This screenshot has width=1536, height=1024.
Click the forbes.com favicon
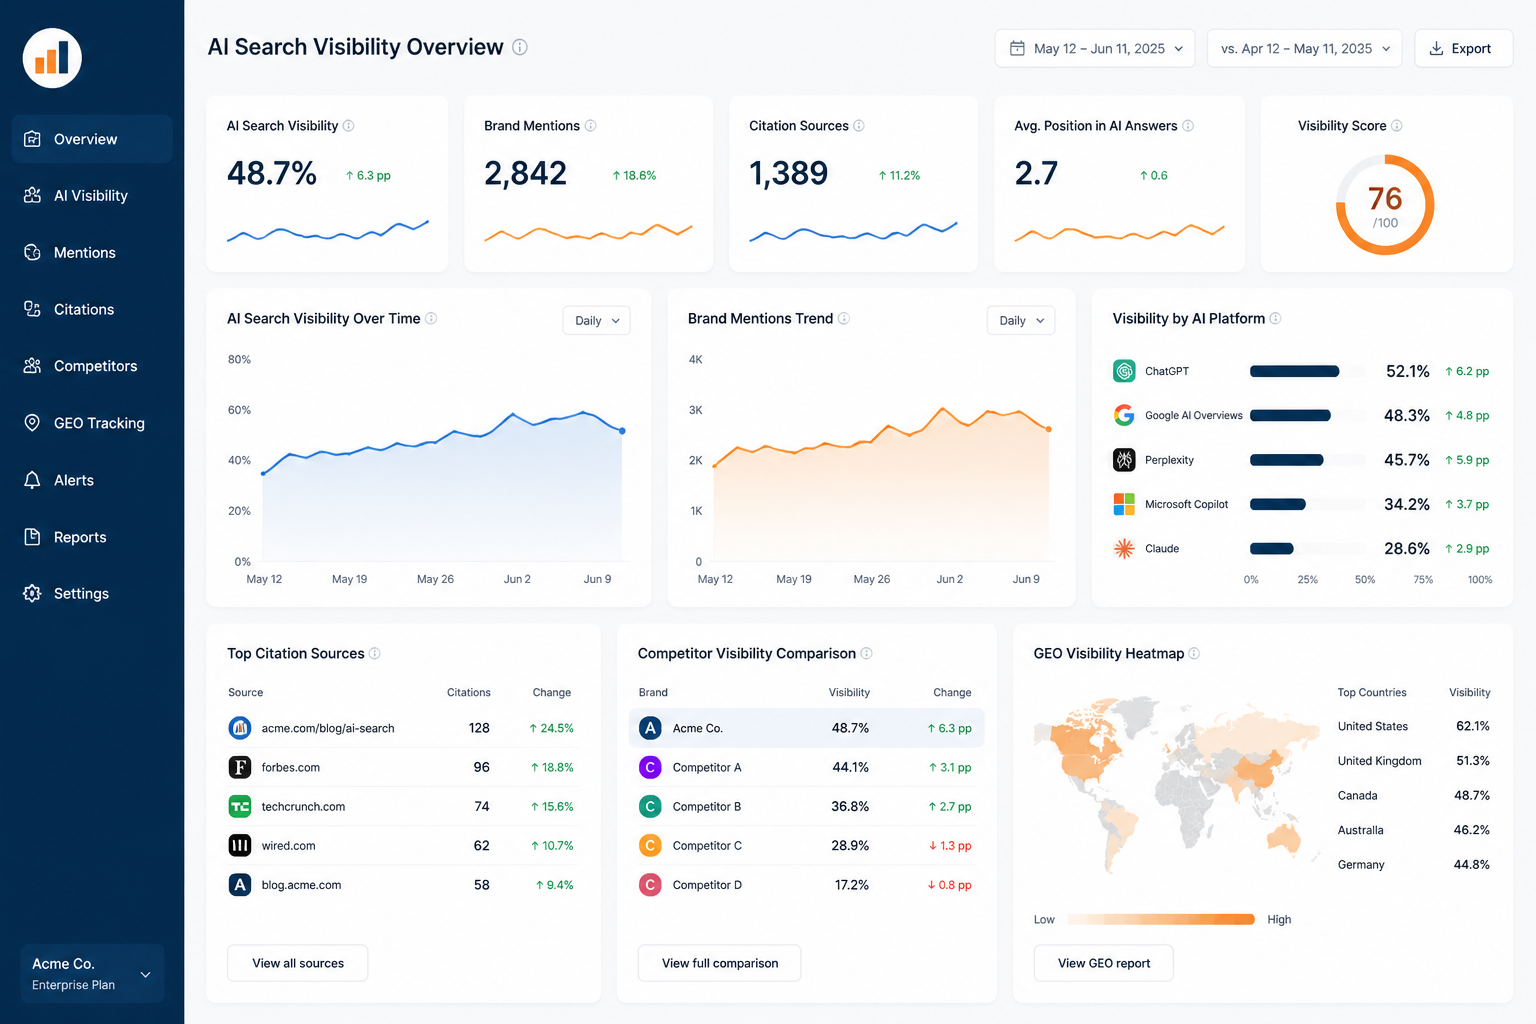pos(240,767)
